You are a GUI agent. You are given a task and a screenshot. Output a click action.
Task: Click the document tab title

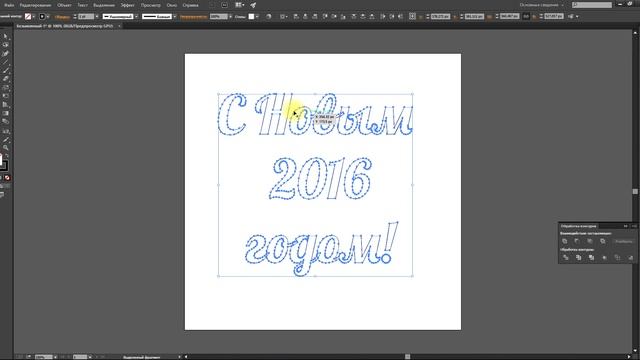[64, 26]
